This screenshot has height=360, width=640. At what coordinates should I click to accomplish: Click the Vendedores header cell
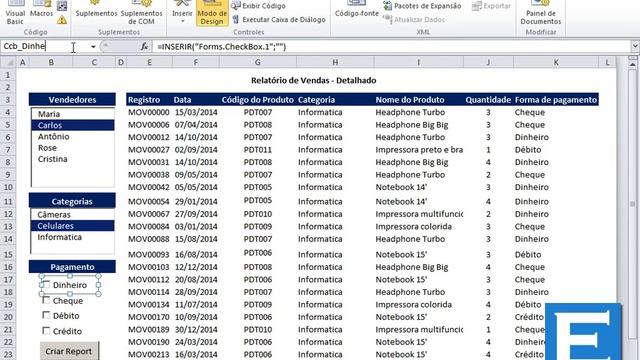[72, 100]
